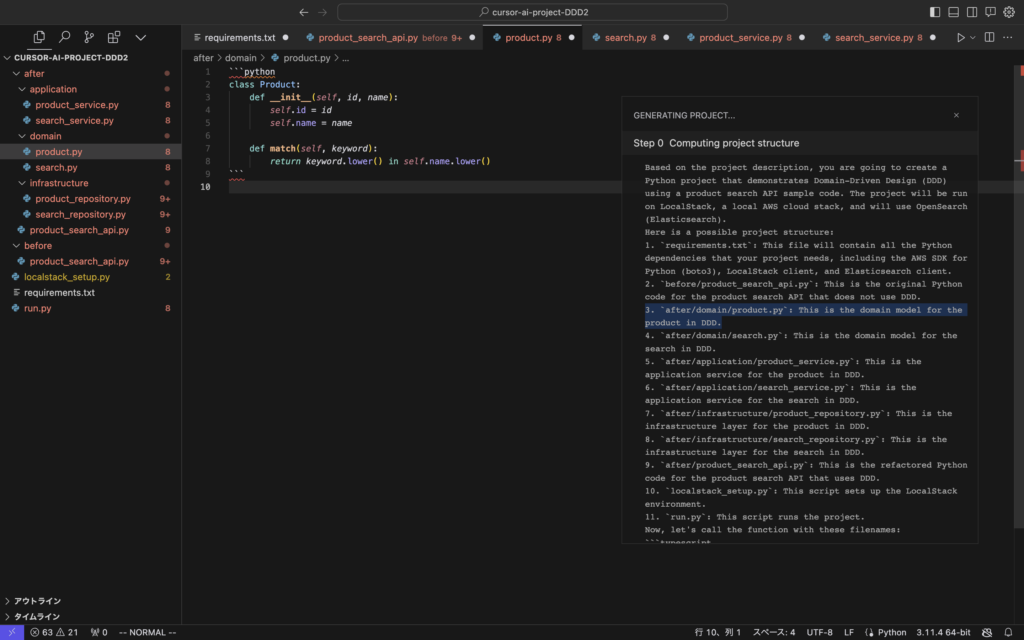The height and width of the screenshot is (640, 1024).
Task: Open the Explorer view icon
Action: click(x=39, y=37)
